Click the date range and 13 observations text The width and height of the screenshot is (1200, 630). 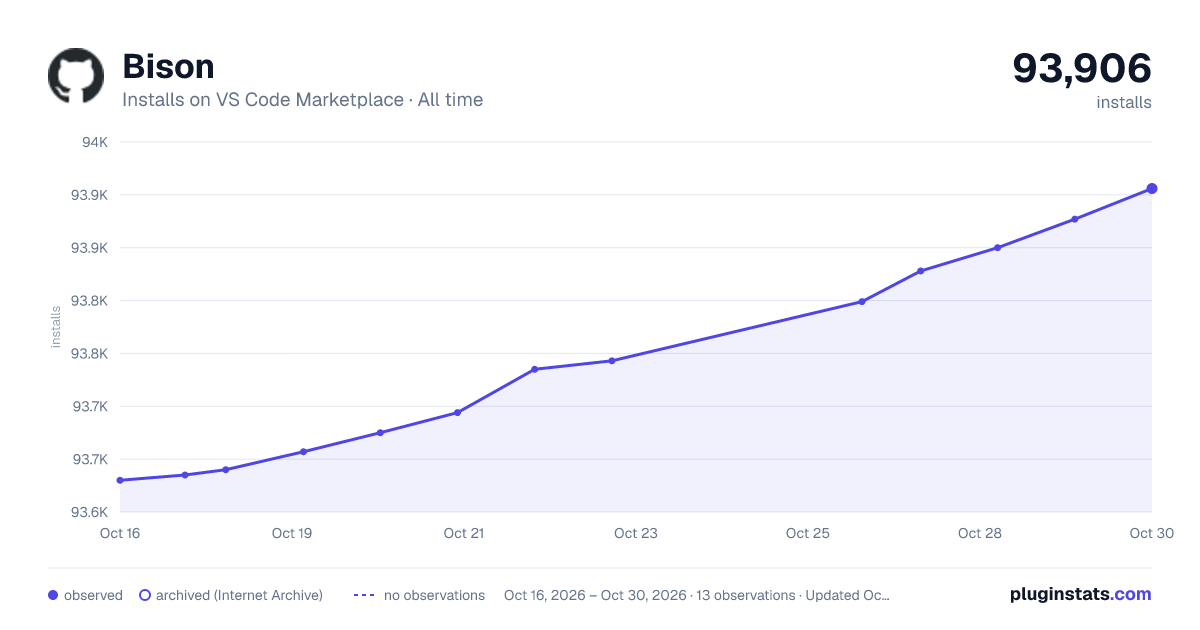697,595
